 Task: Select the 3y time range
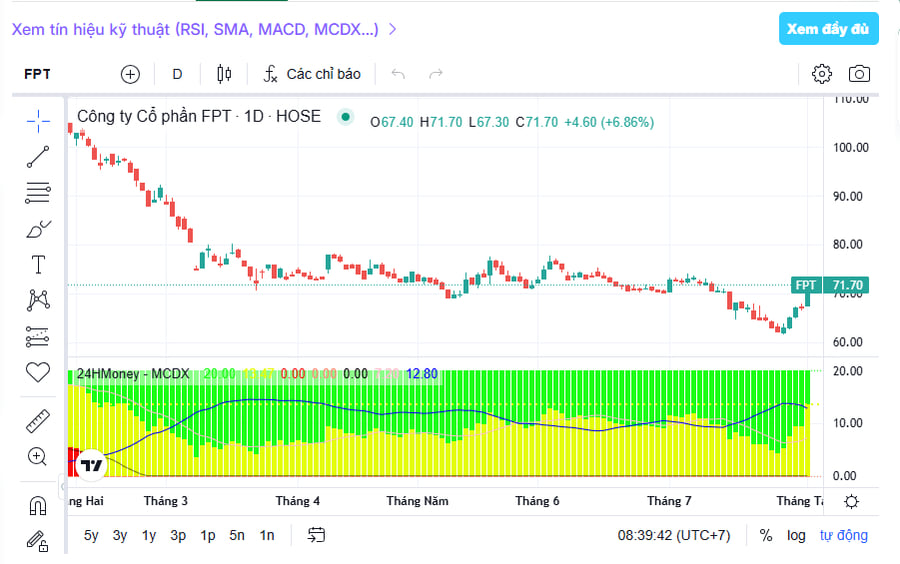click(x=119, y=535)
